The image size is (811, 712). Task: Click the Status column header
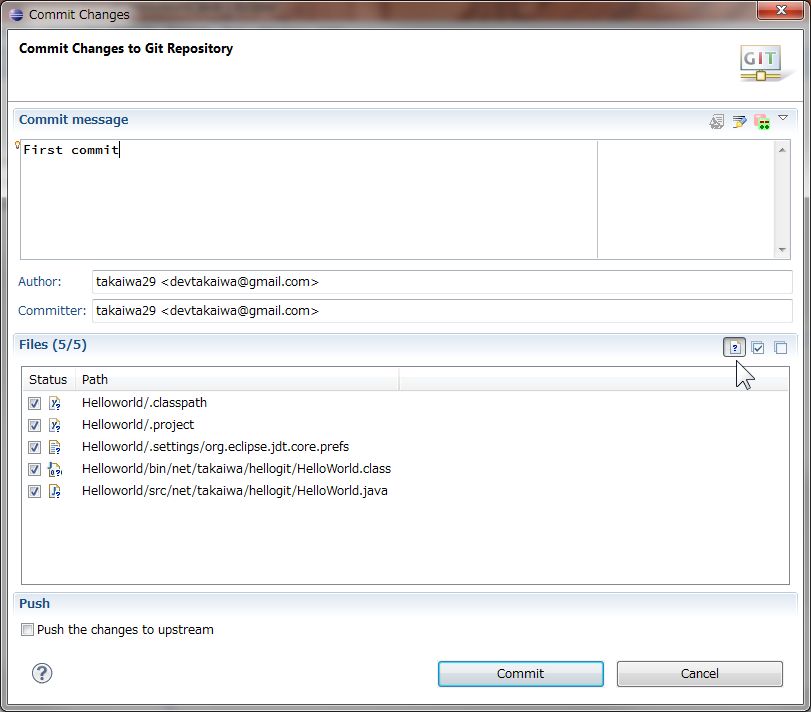pos(48,380)
